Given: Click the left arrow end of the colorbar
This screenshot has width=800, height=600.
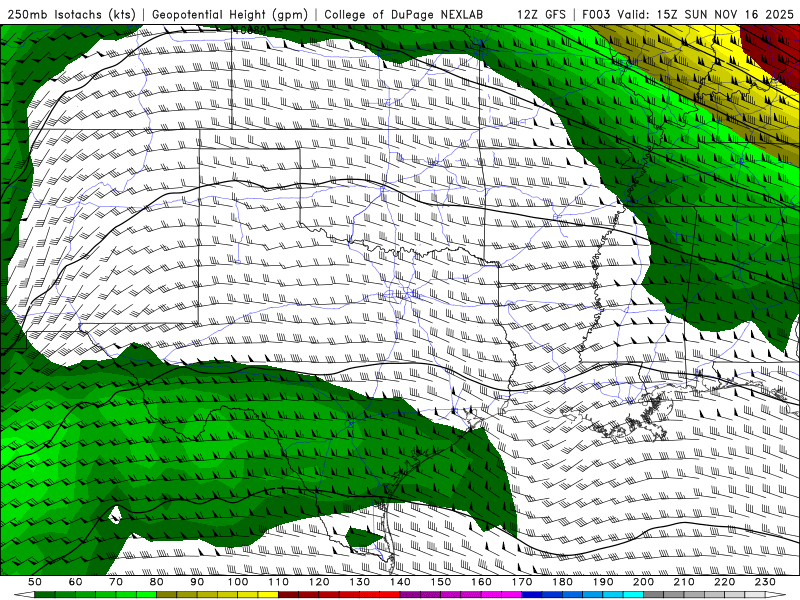Looking at the screenshot, I should pyautogui.click(x=24, y=595).
